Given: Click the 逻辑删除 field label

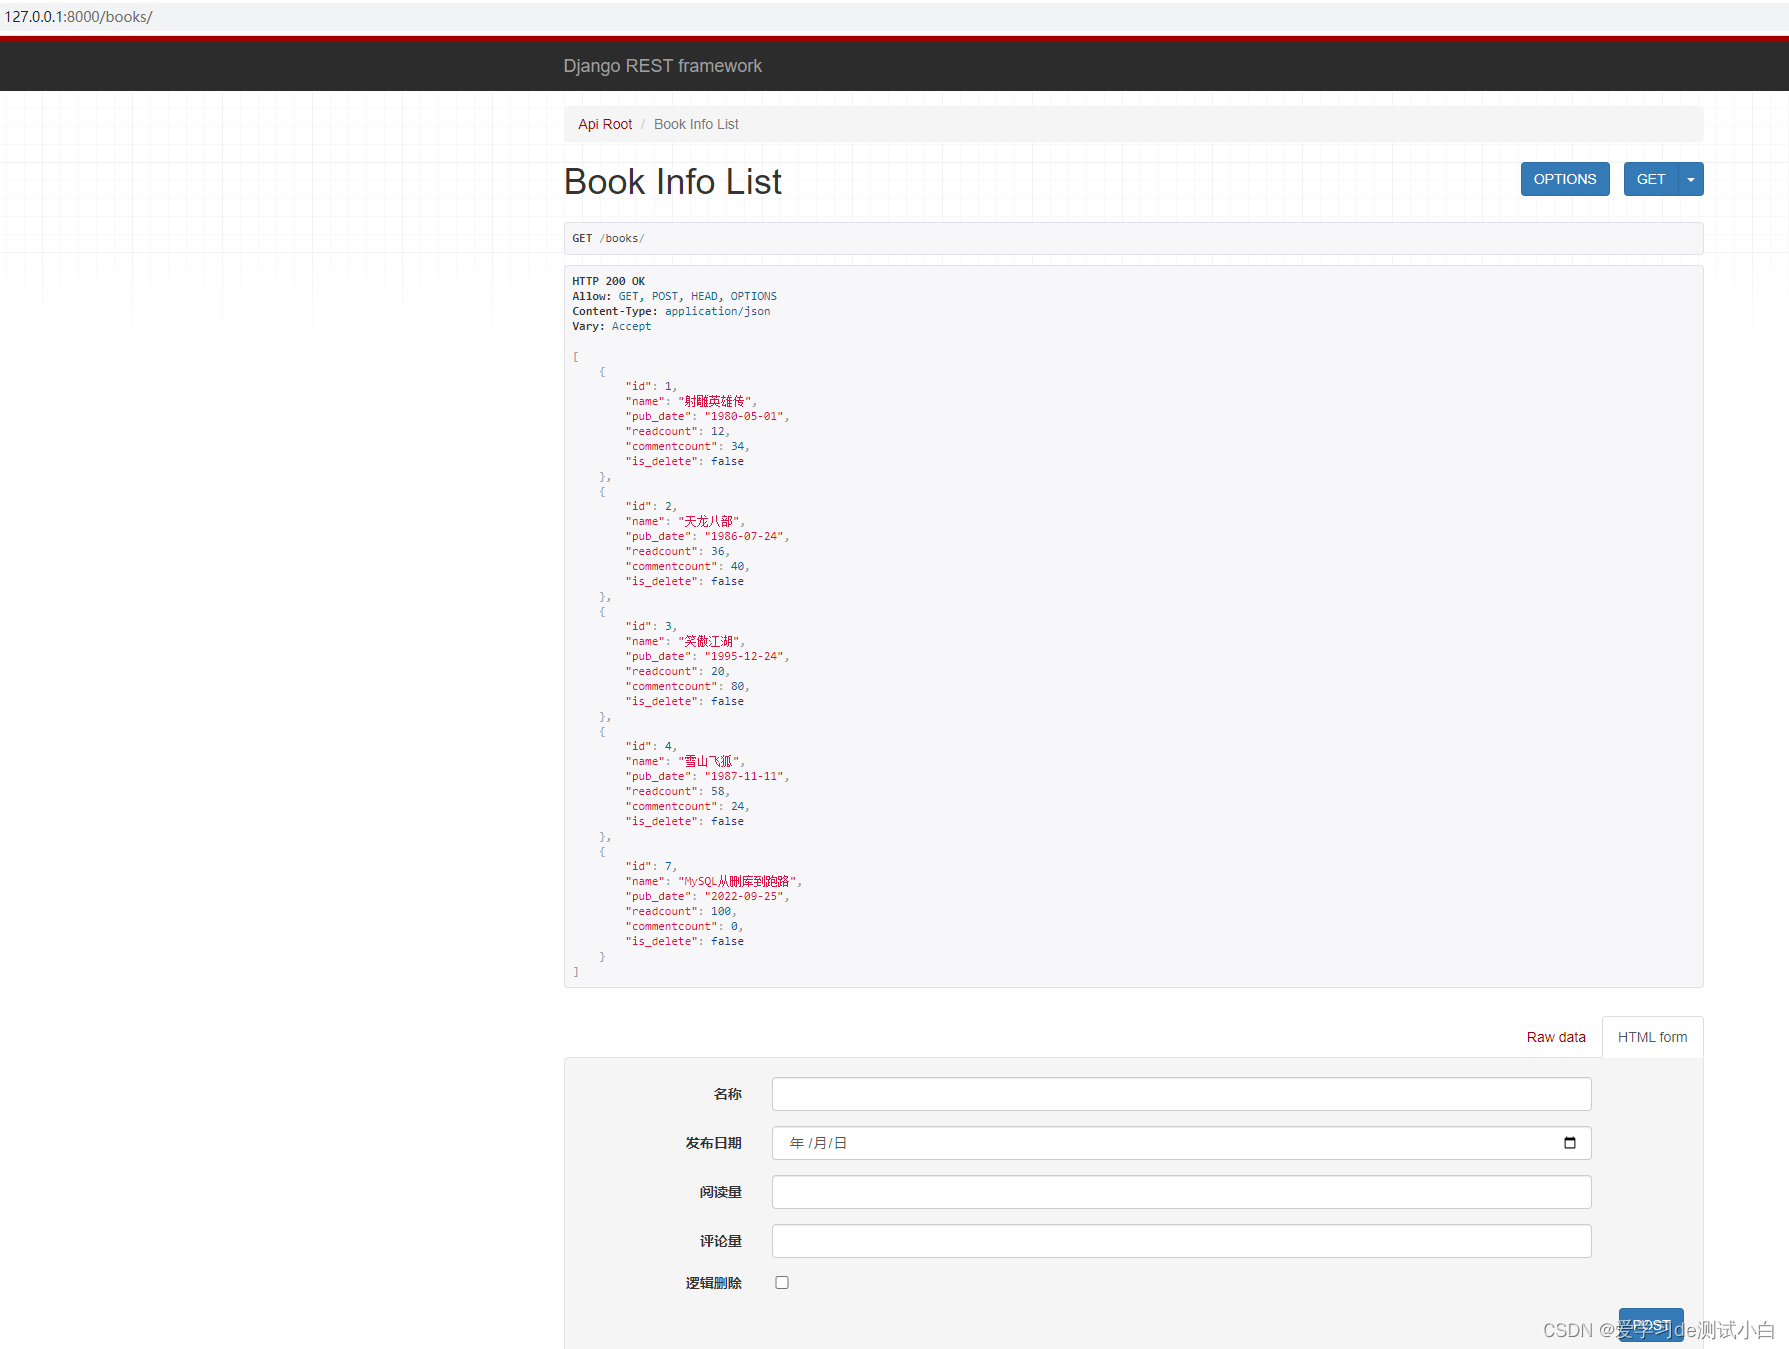Looking at the screenshot, I should tap(713, 1283).
